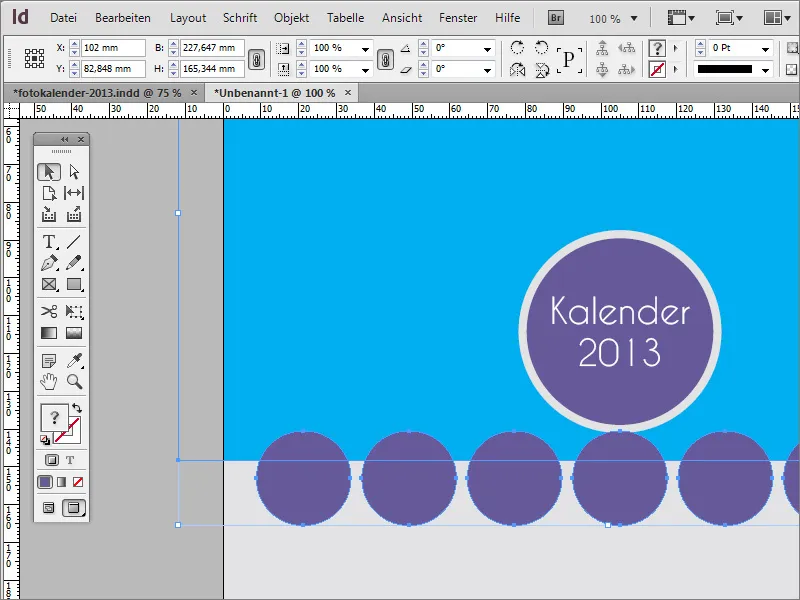Open the Tabelle menu
Screen dimensions: 800x600
click(x=345, y=18)
